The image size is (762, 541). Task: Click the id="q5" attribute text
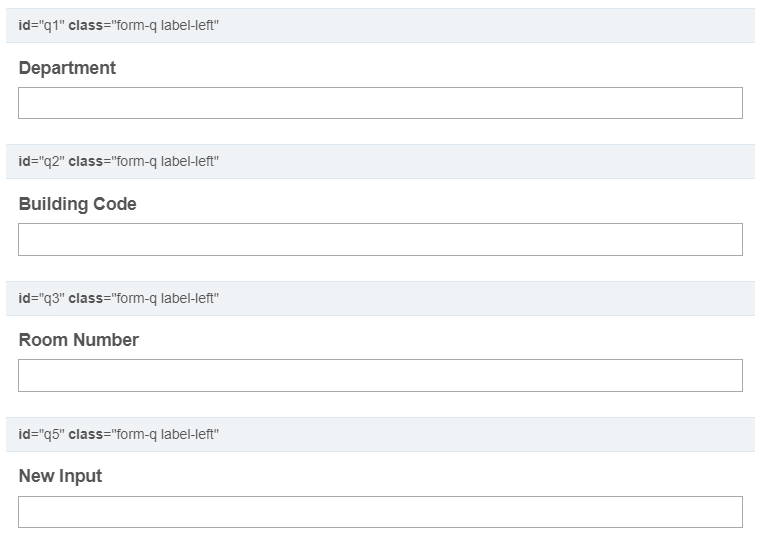point(40,434)
